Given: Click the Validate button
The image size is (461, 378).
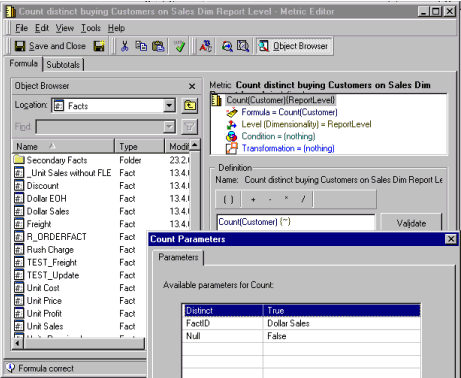Looking at the screenshot, I should pyautogui.click(x=411, y=223).
